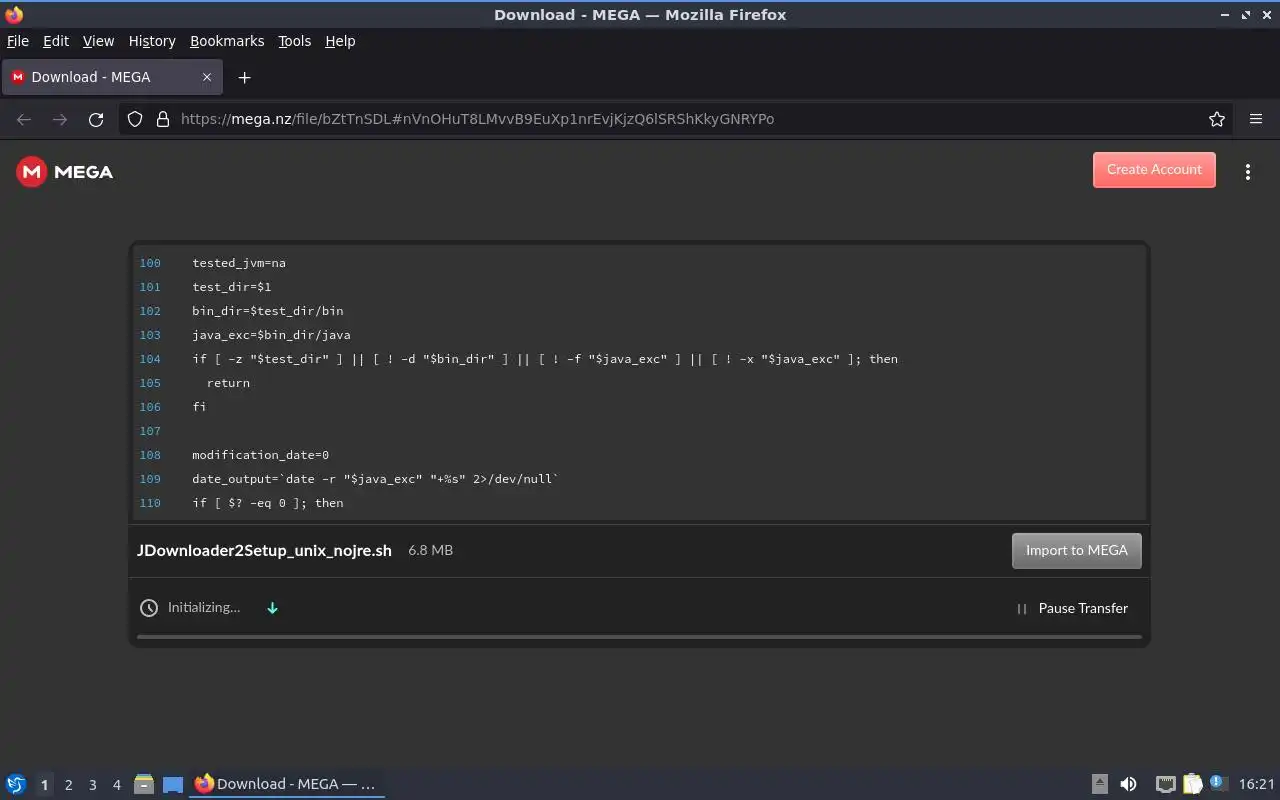Click the notification tray icon with info badge
The height and width of the screenshot is (800, 1280).
[1217, 783]
